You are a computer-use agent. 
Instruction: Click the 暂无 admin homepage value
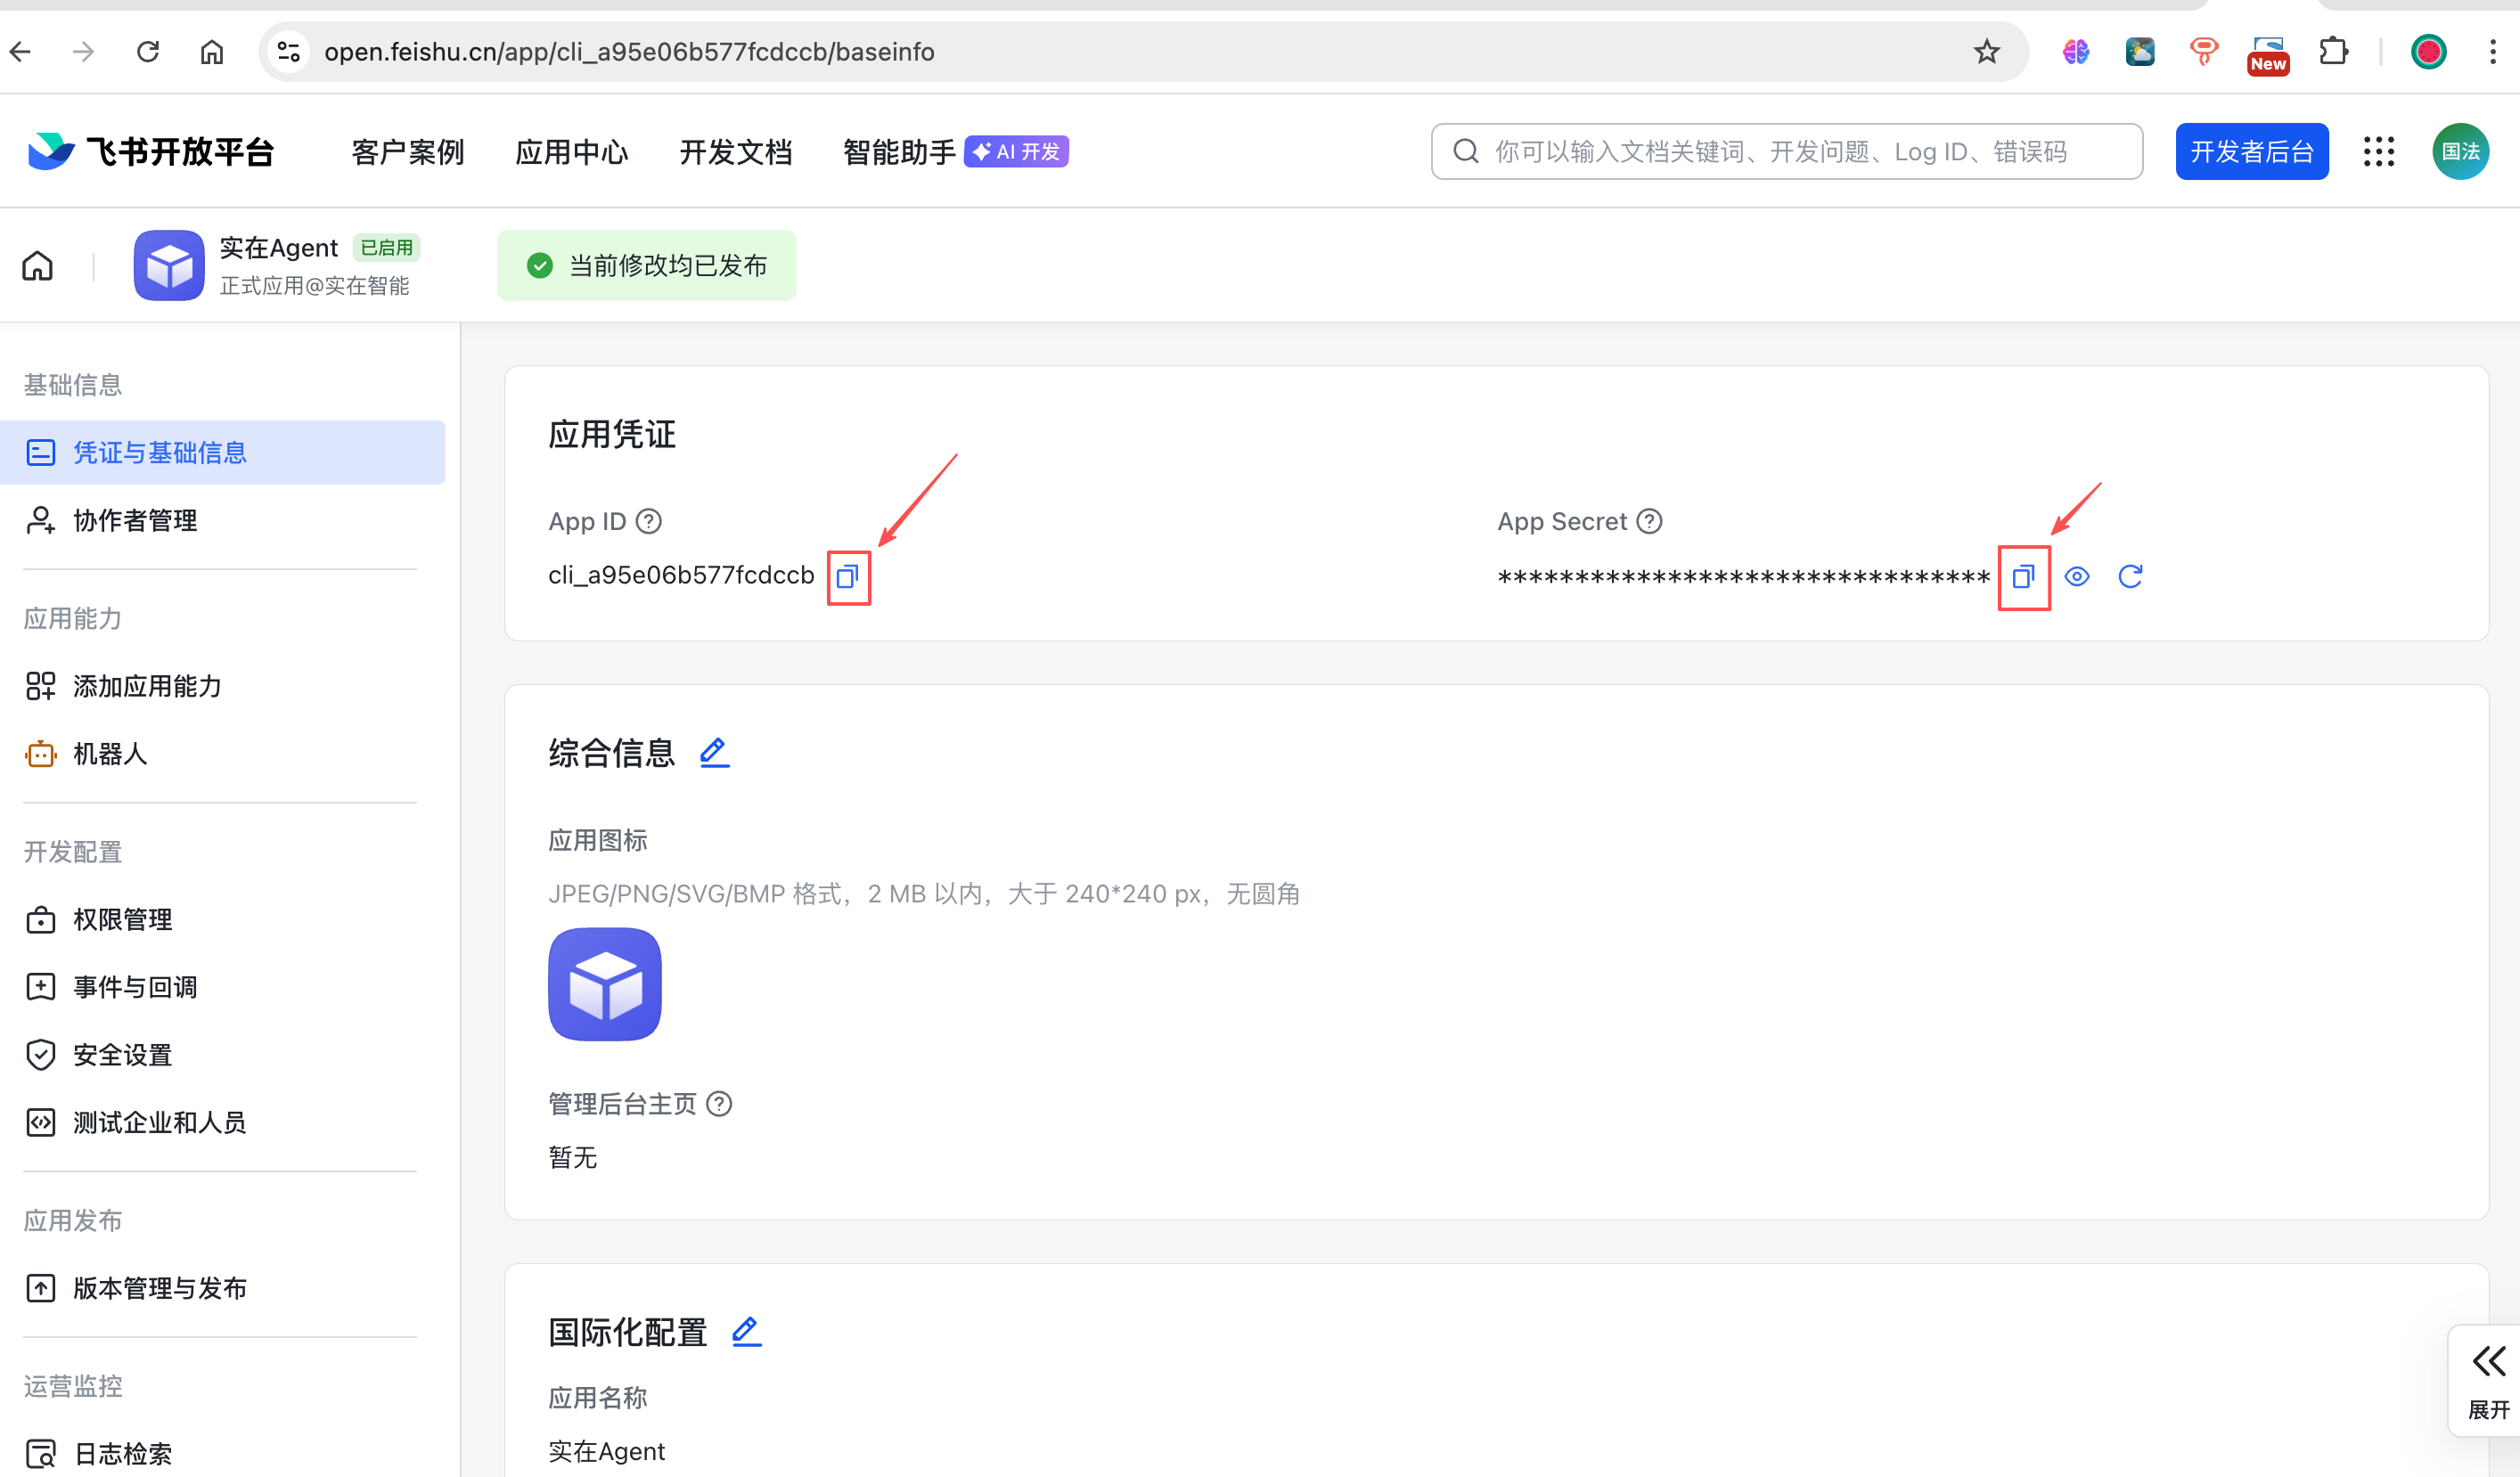573,1157
